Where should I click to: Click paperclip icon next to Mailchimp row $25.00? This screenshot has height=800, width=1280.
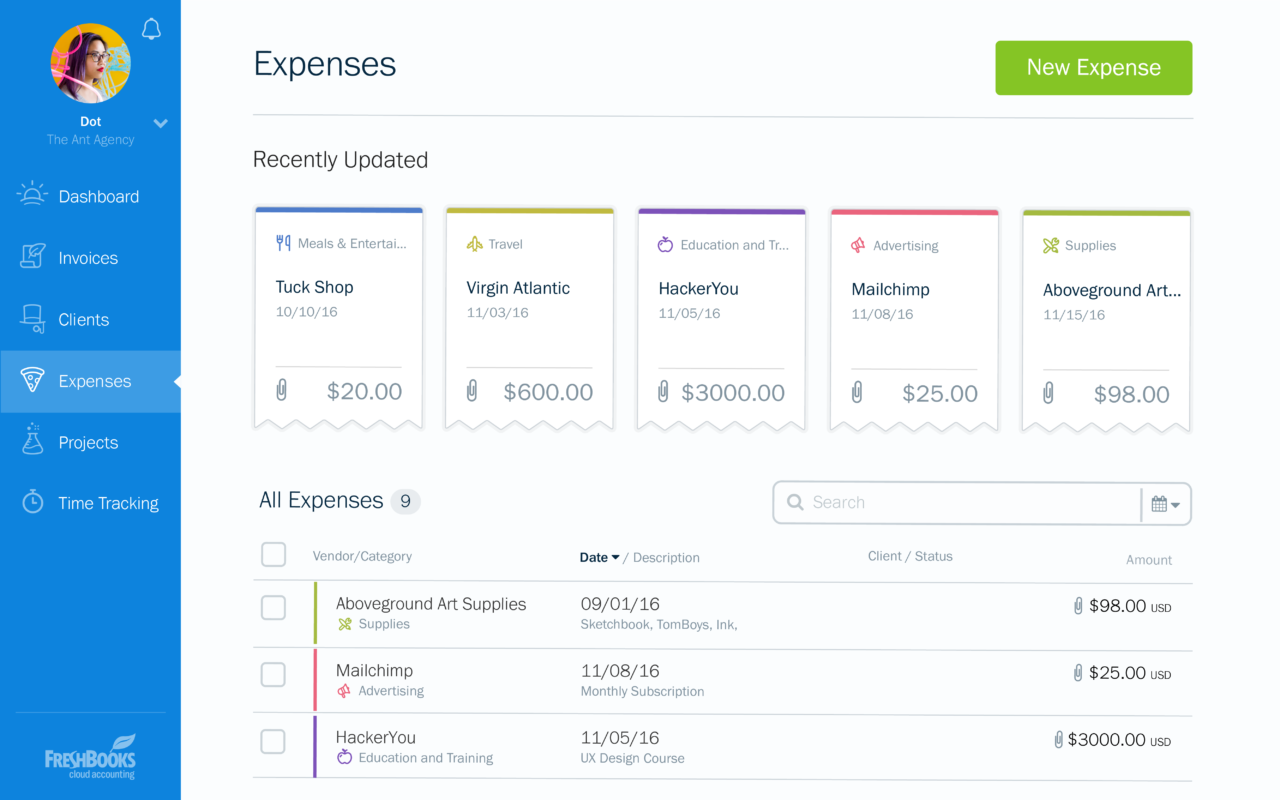[1078, 673]
